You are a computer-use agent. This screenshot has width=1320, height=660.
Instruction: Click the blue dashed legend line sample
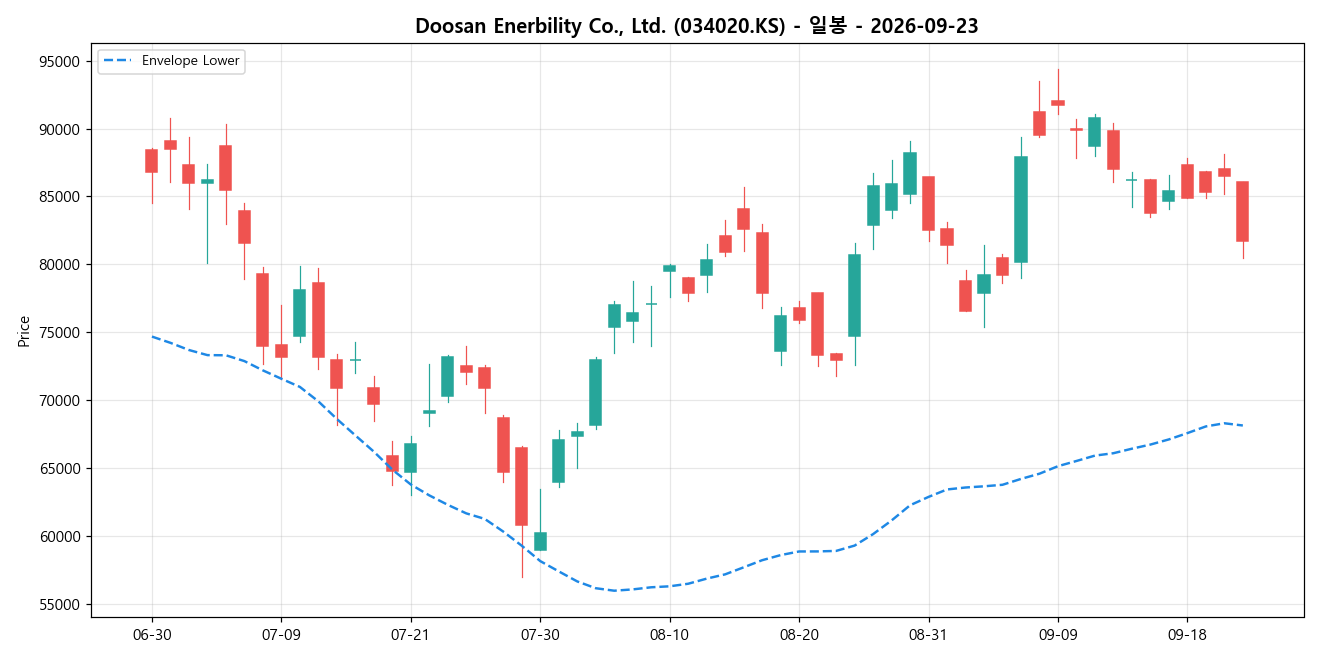[x=118, y=61]
